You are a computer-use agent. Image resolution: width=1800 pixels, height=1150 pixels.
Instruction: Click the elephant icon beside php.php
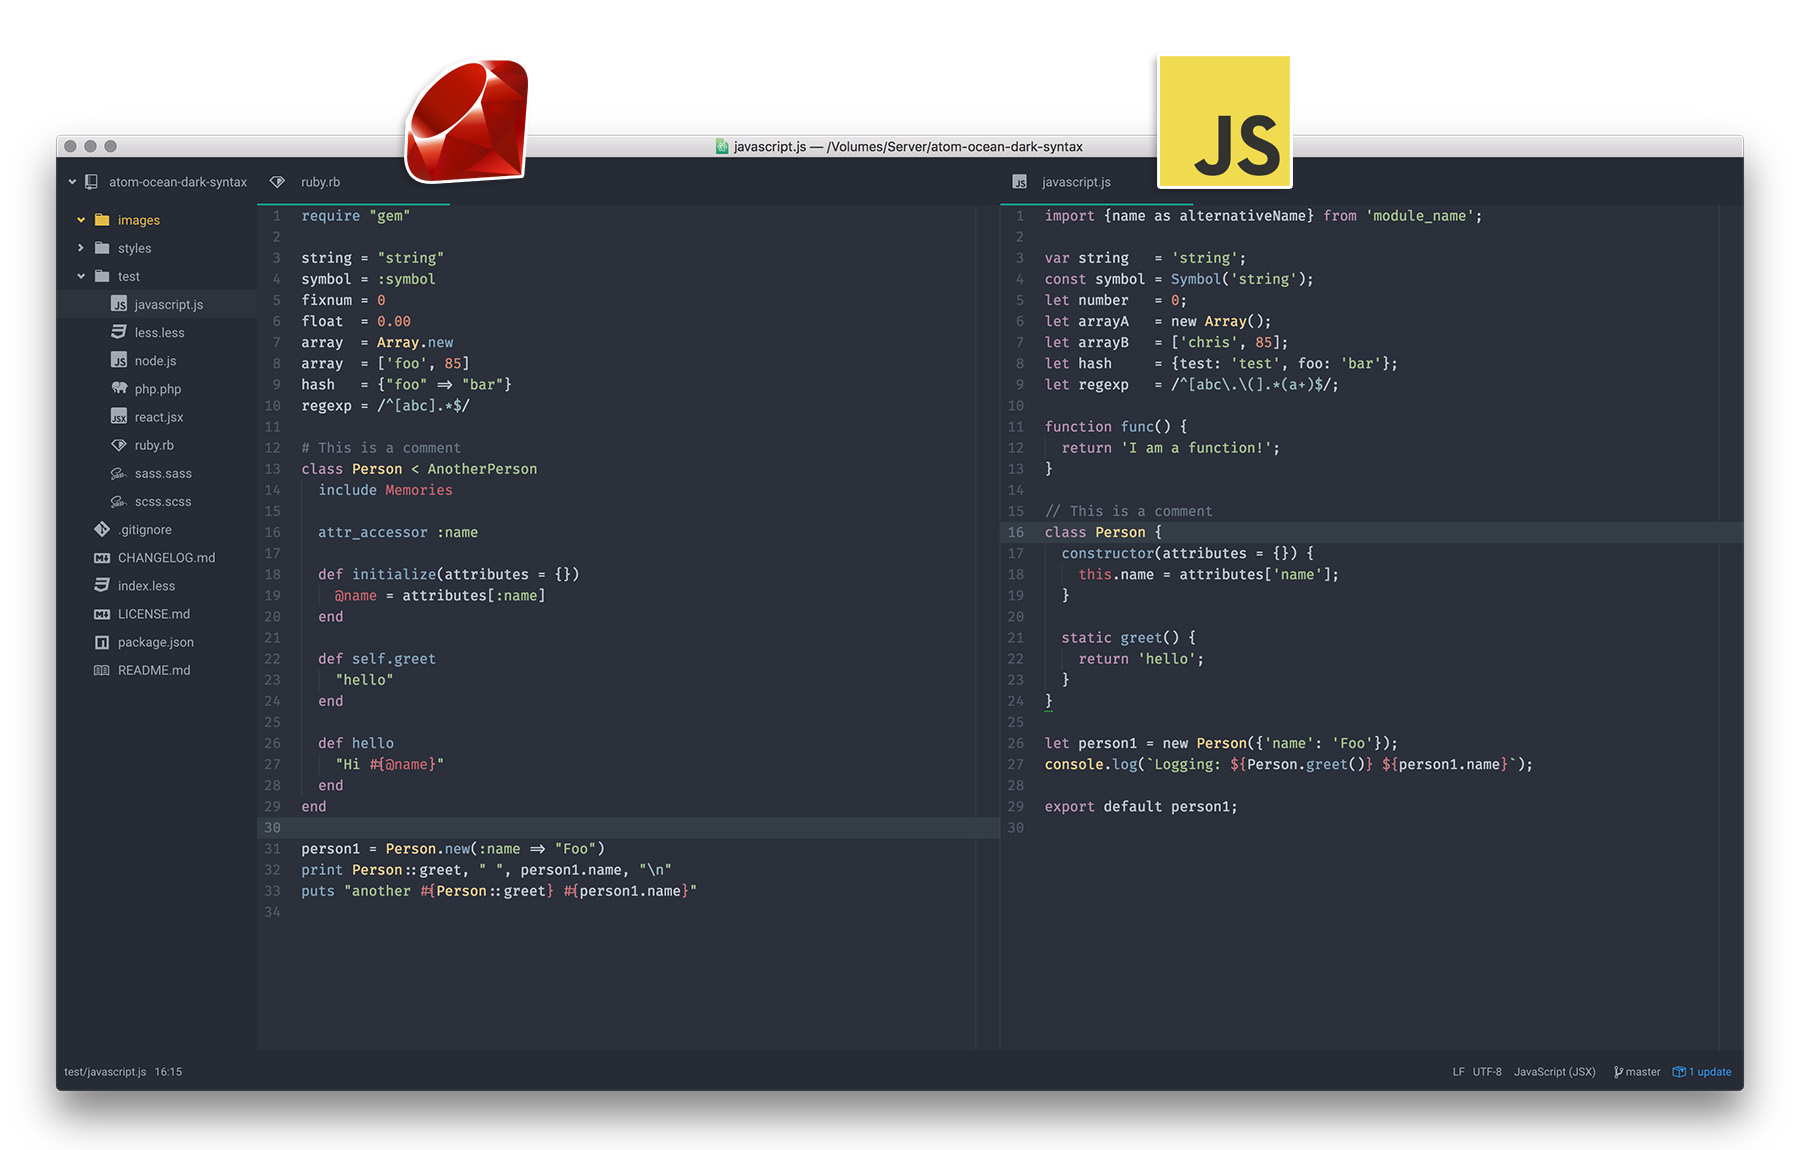[119, 389]
